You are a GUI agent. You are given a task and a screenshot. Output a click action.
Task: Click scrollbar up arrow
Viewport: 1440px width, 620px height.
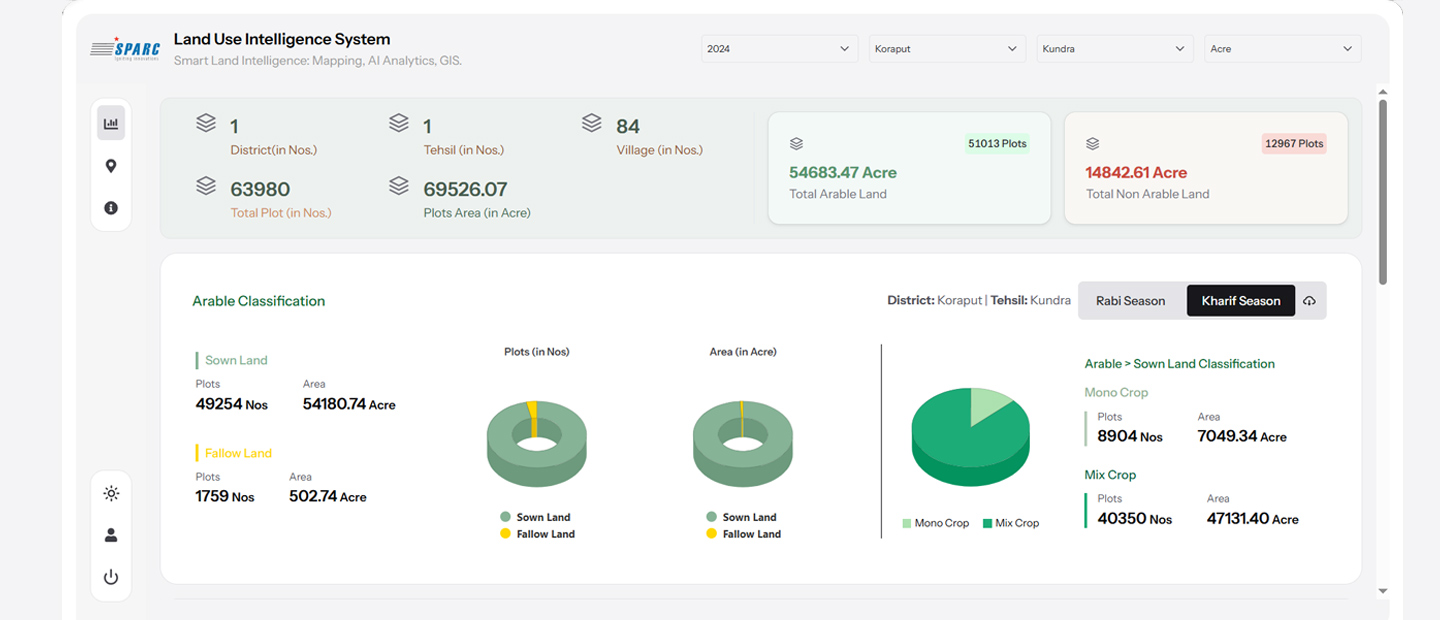[1383, 91]
